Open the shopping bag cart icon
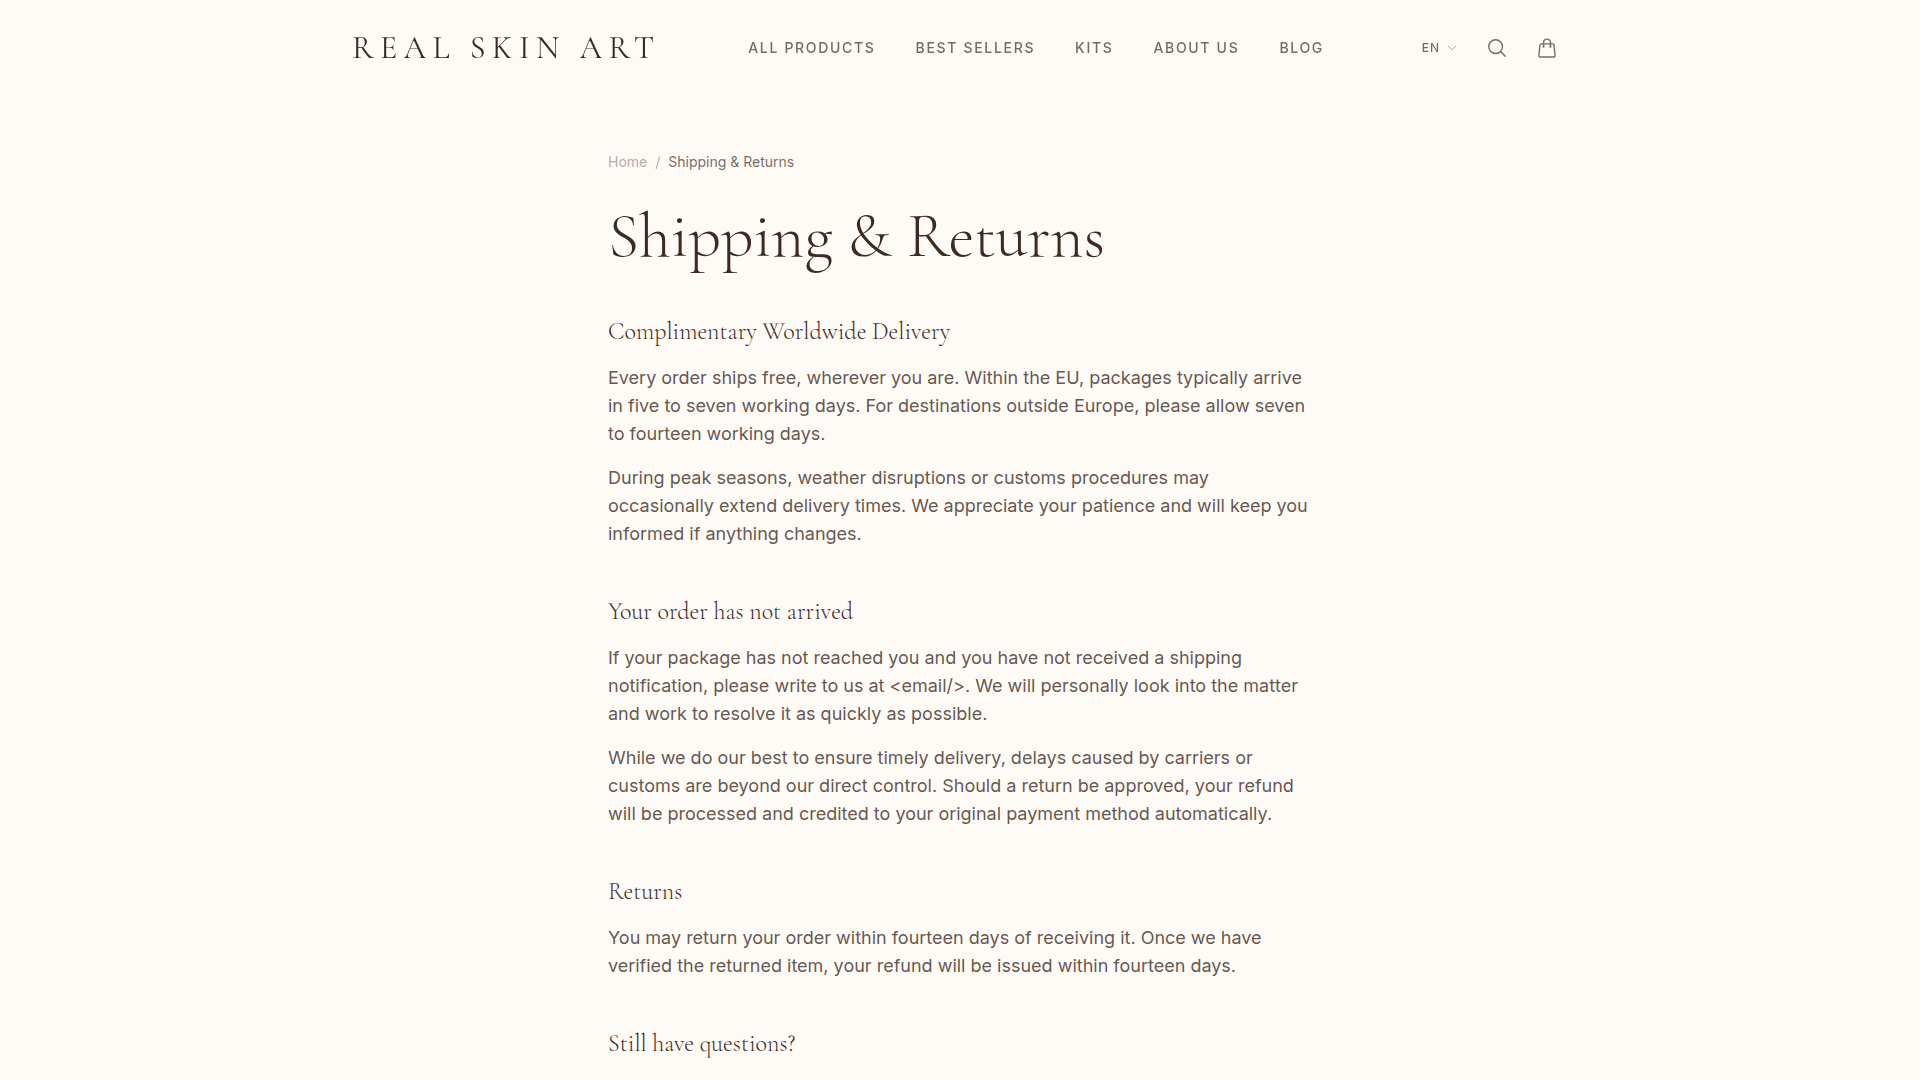Screen dimensions: 1920x1080 (1546, 48)
